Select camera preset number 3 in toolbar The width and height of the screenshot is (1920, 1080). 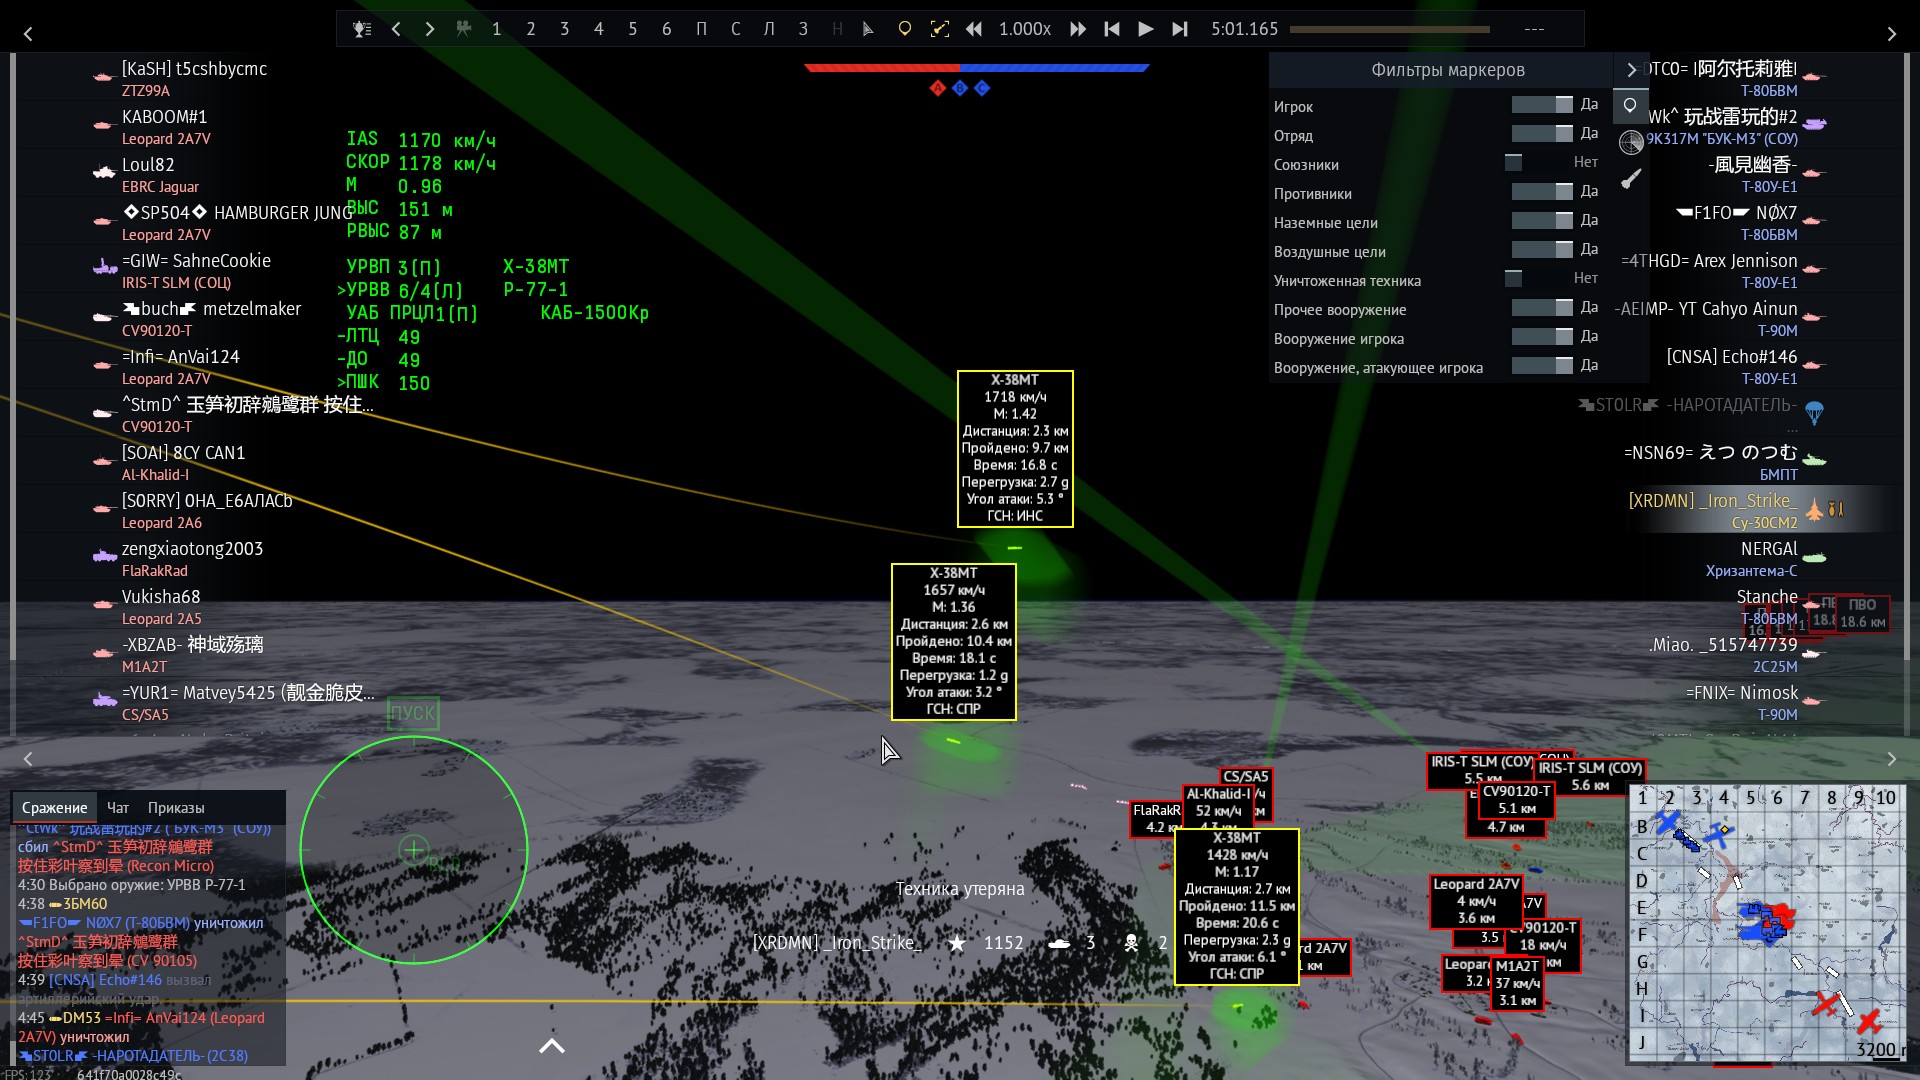tap(564, 29)
